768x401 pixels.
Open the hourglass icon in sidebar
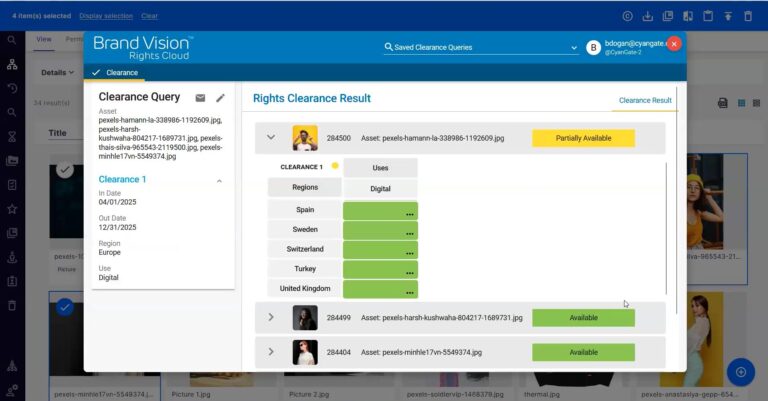pos(12,137)
